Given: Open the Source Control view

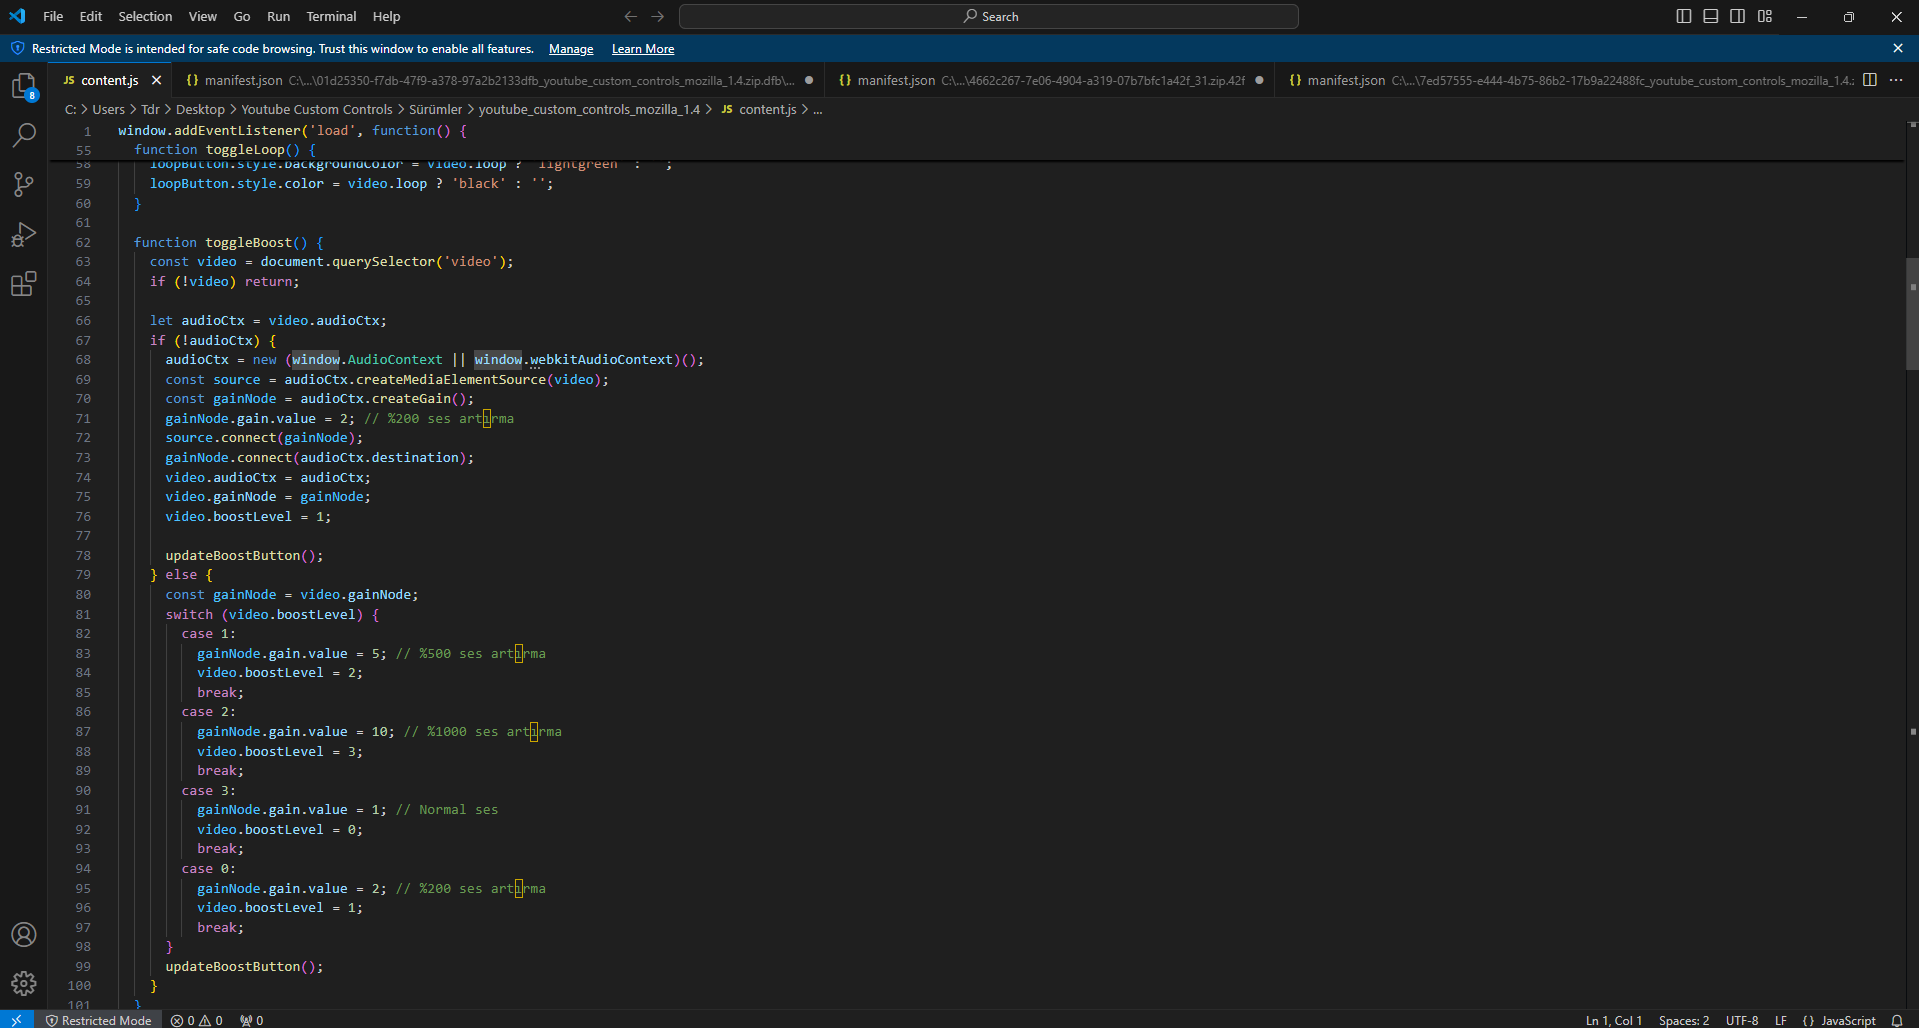Looking at the screenshot, I should click(24, 184).
